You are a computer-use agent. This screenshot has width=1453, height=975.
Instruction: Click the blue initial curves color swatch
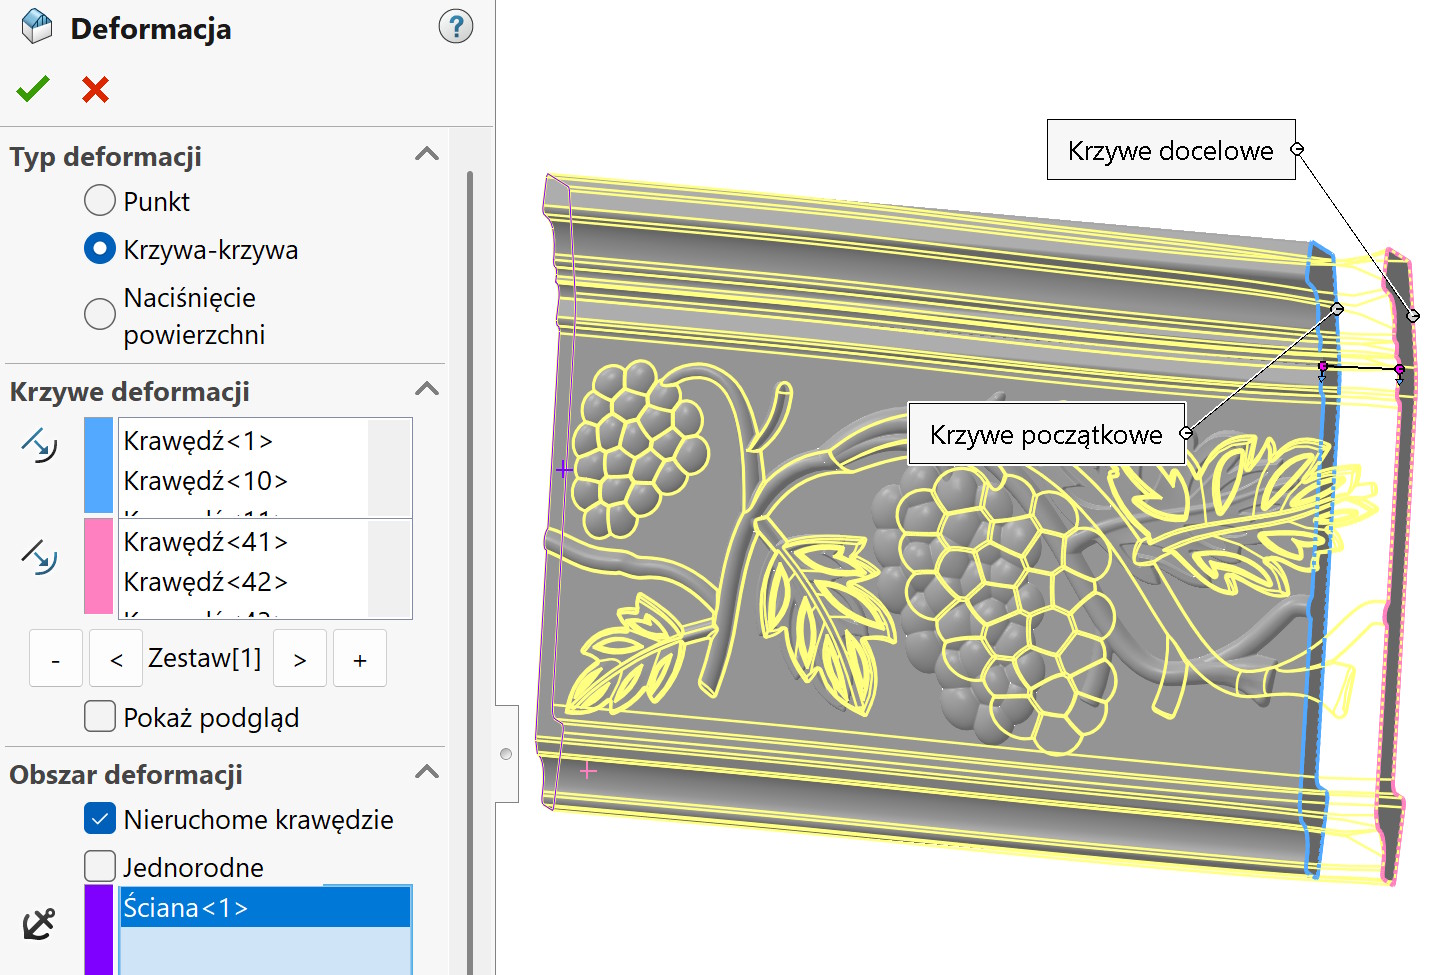point(99,465)
